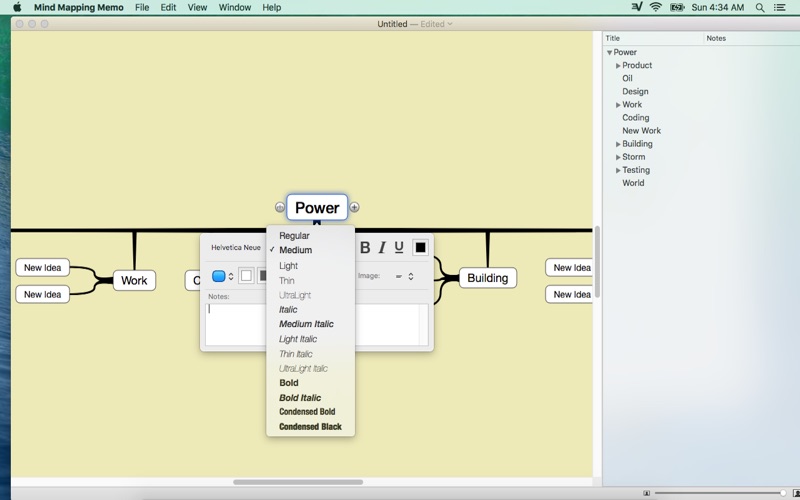
Task: Click Helvetica Neue font name selector
Action: (236, 247)
